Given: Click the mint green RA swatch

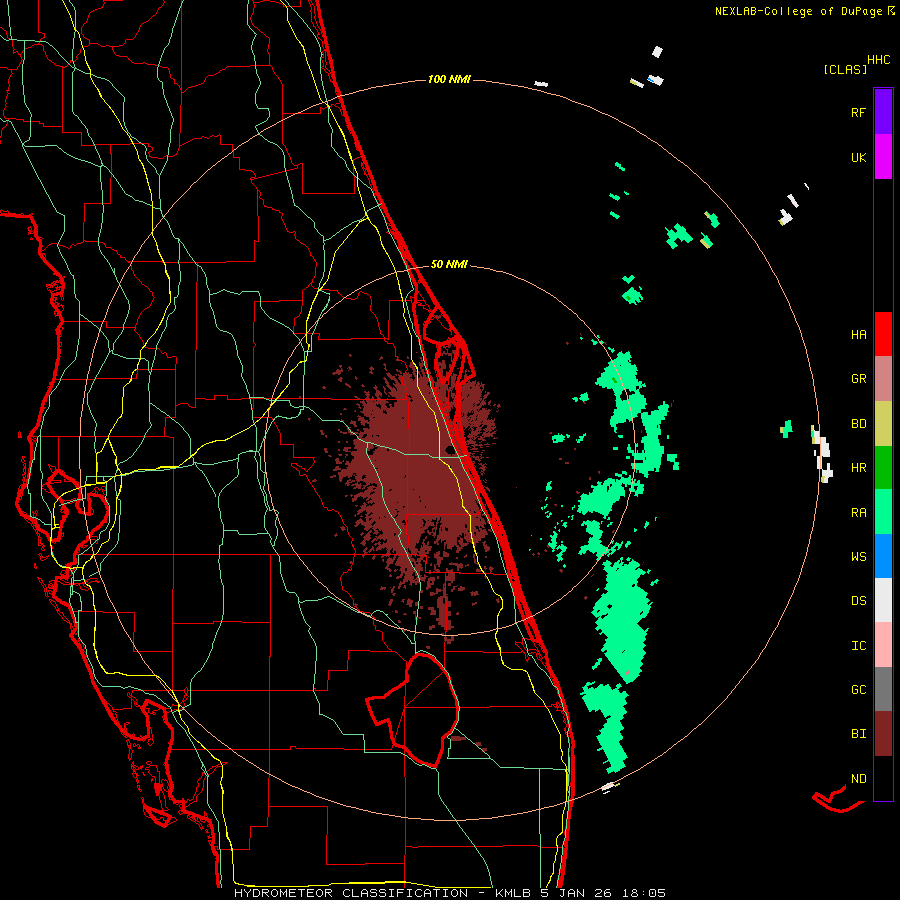Looking at the screenshot, I should [883, 512].
